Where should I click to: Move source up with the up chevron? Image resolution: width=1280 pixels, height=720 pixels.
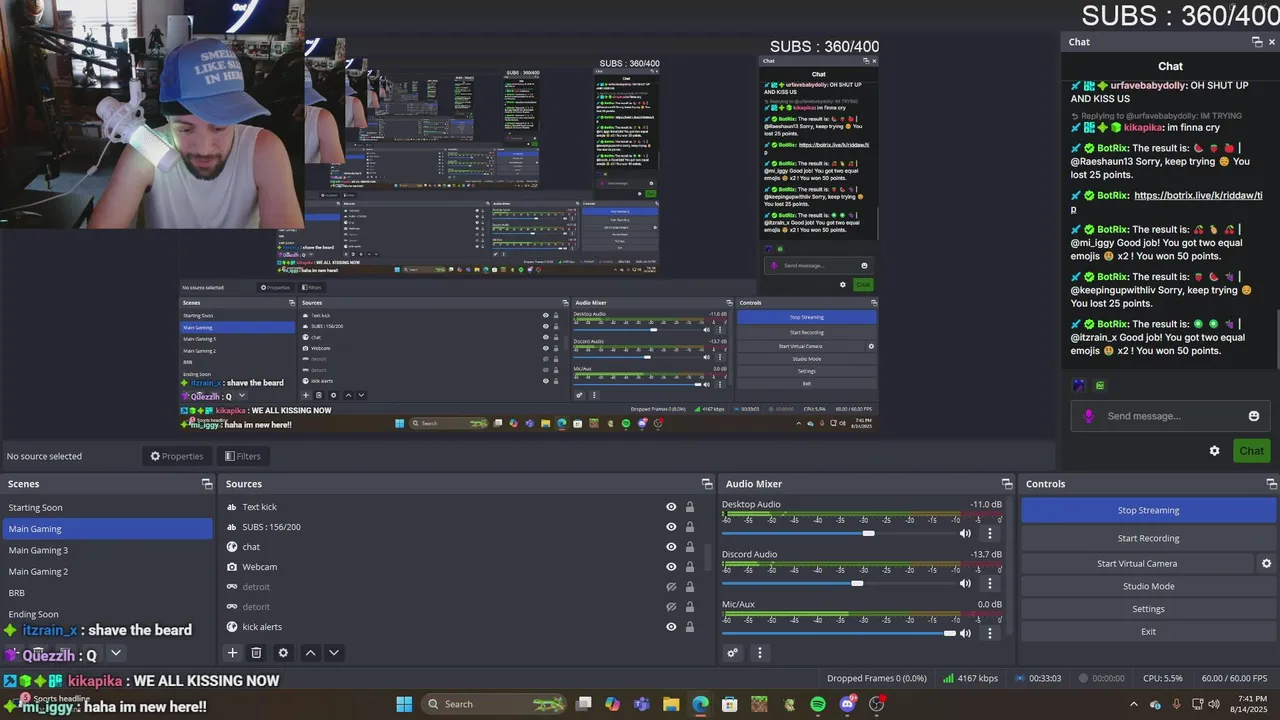click(310, 653)
